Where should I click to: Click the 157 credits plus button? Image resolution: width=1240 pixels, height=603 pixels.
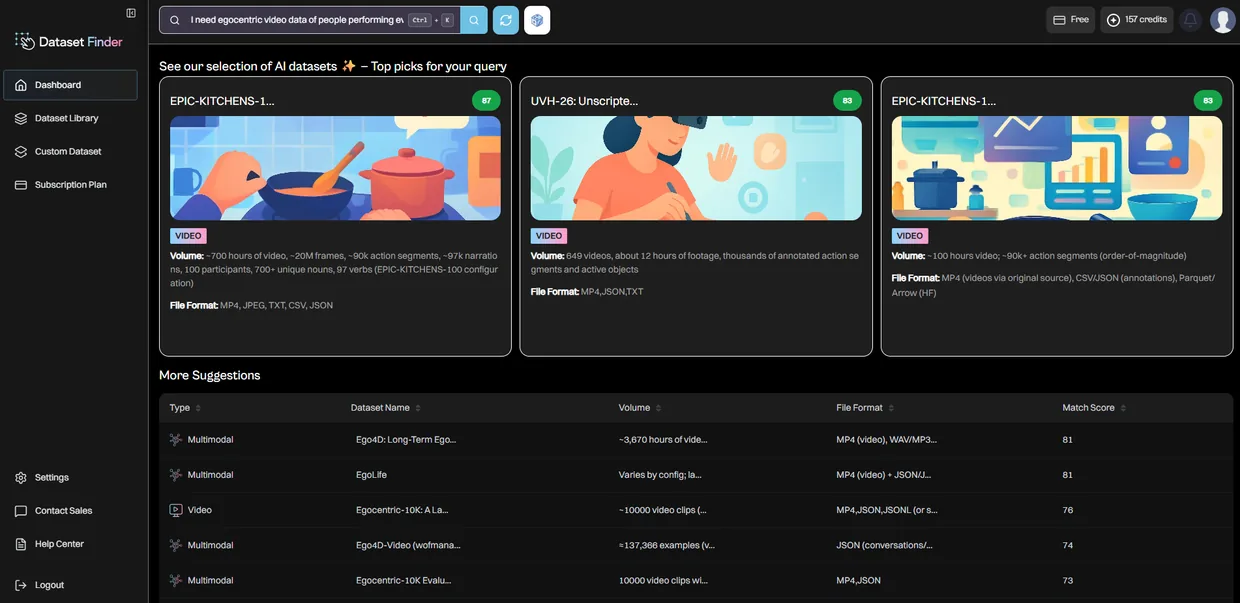[1137, 20]
